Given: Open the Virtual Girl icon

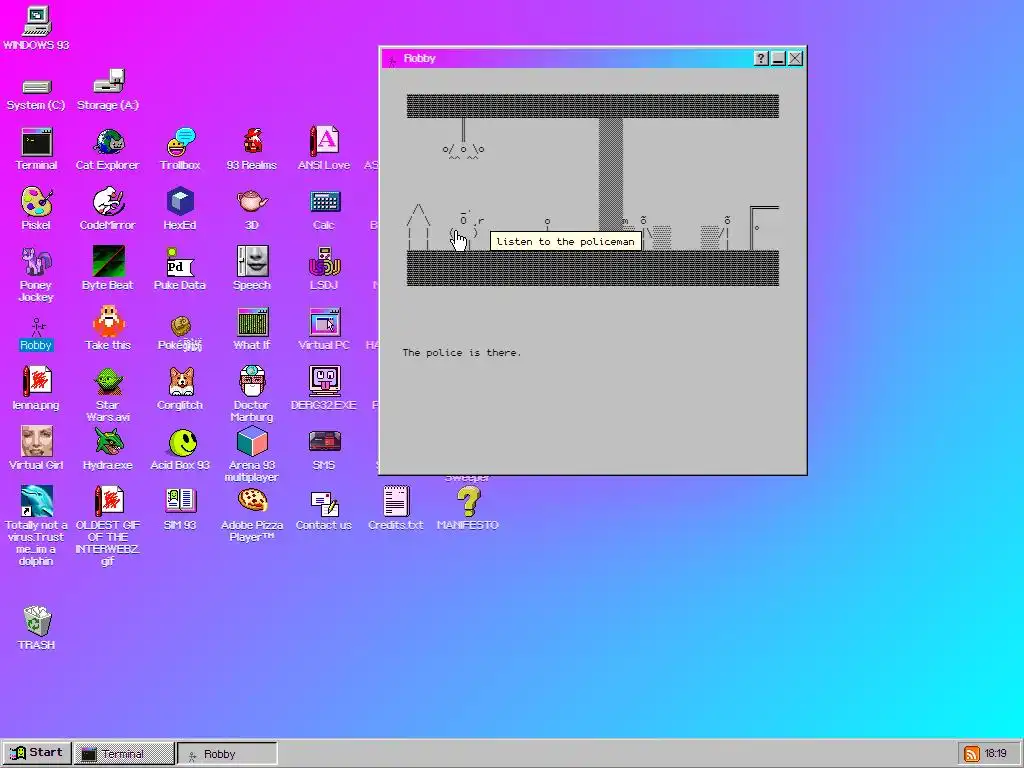Looking at the screenshot, I should click(36, 449).
